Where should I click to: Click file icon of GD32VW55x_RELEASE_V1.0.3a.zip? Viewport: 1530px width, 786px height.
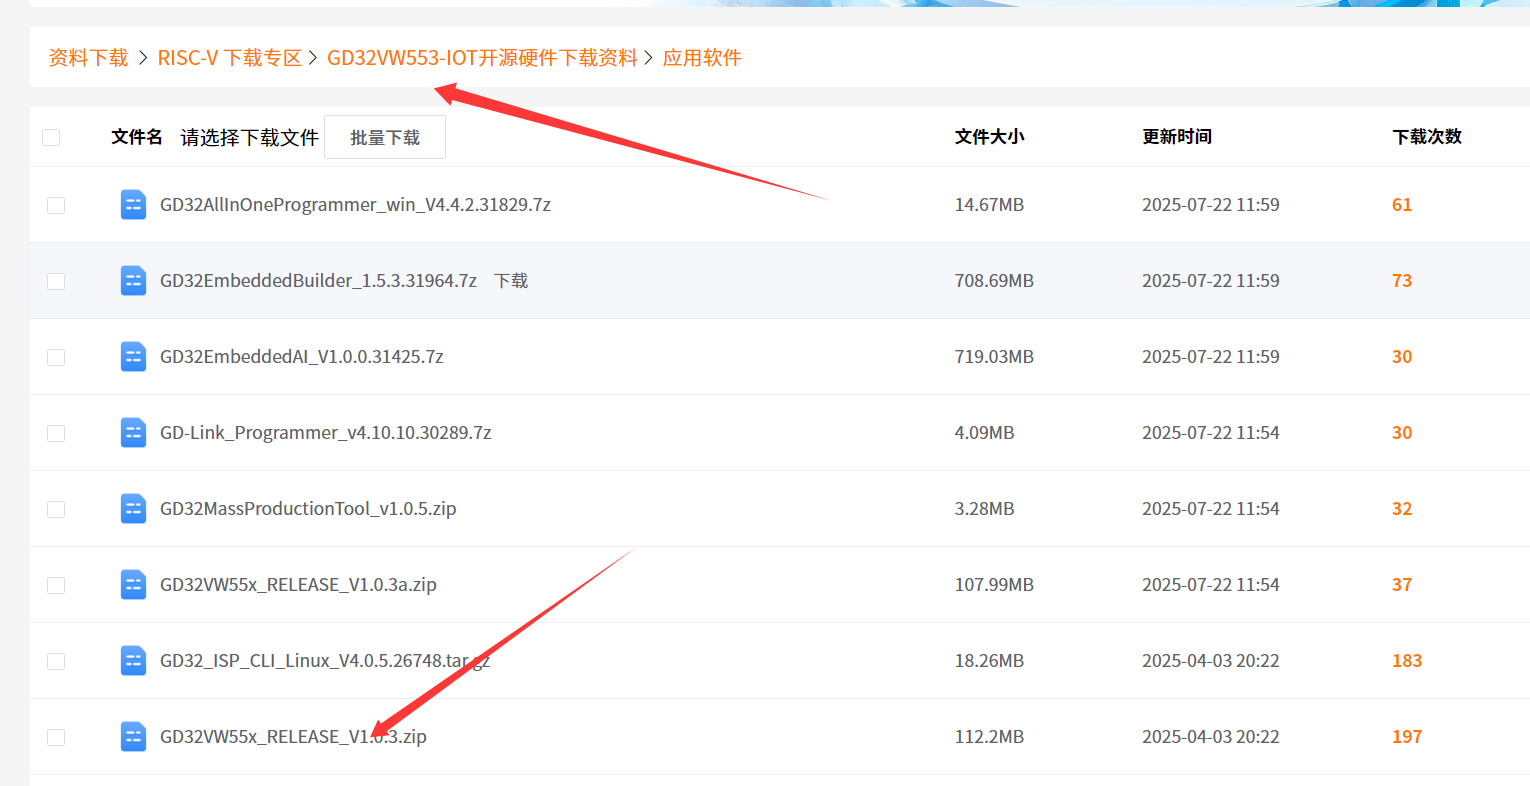(x=133, y=585)
